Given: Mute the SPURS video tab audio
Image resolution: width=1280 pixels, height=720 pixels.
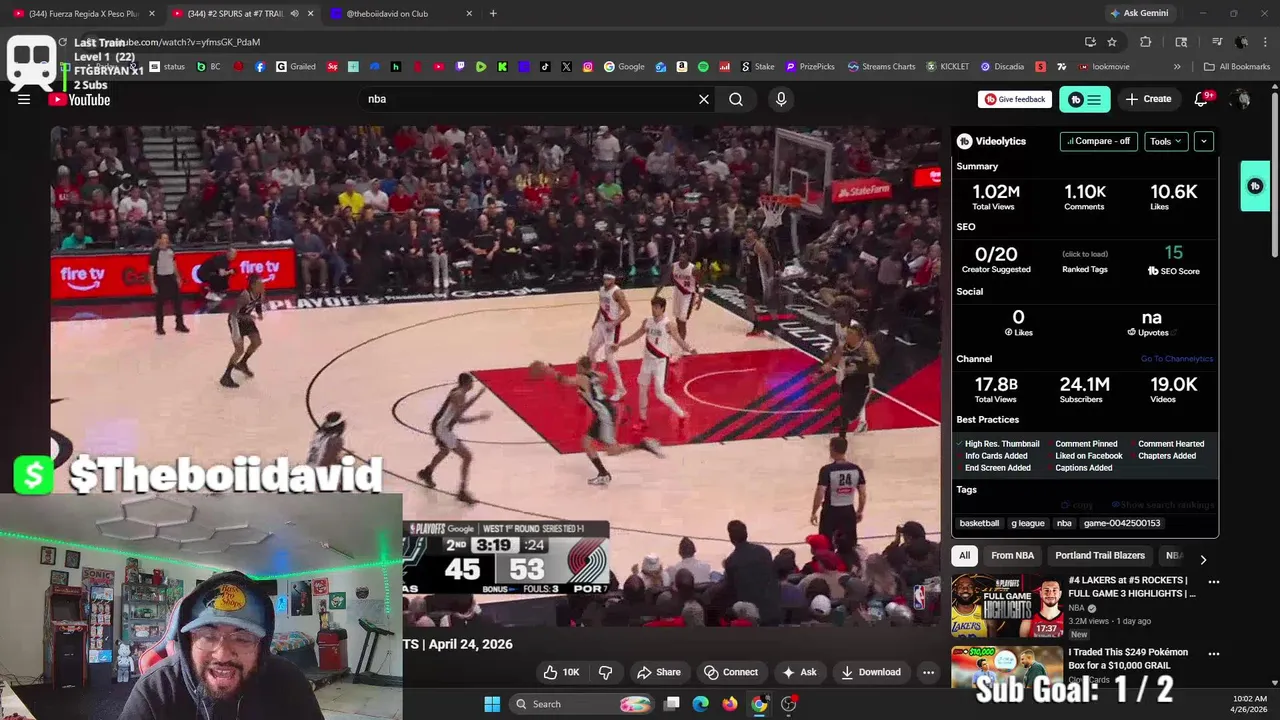Looking at the screenshot, I should coord(294,14).
